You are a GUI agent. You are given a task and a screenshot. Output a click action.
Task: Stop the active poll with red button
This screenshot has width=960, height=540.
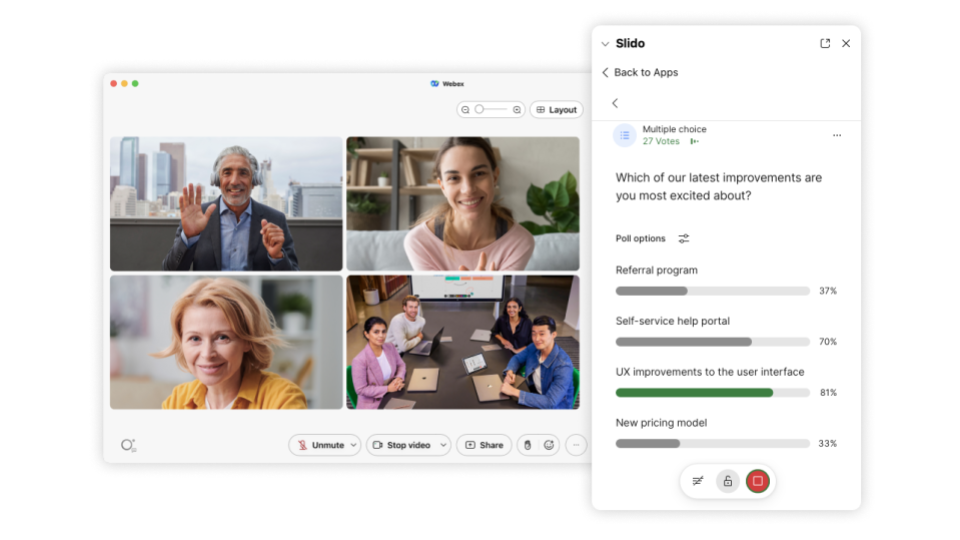(x=757, y=481)
